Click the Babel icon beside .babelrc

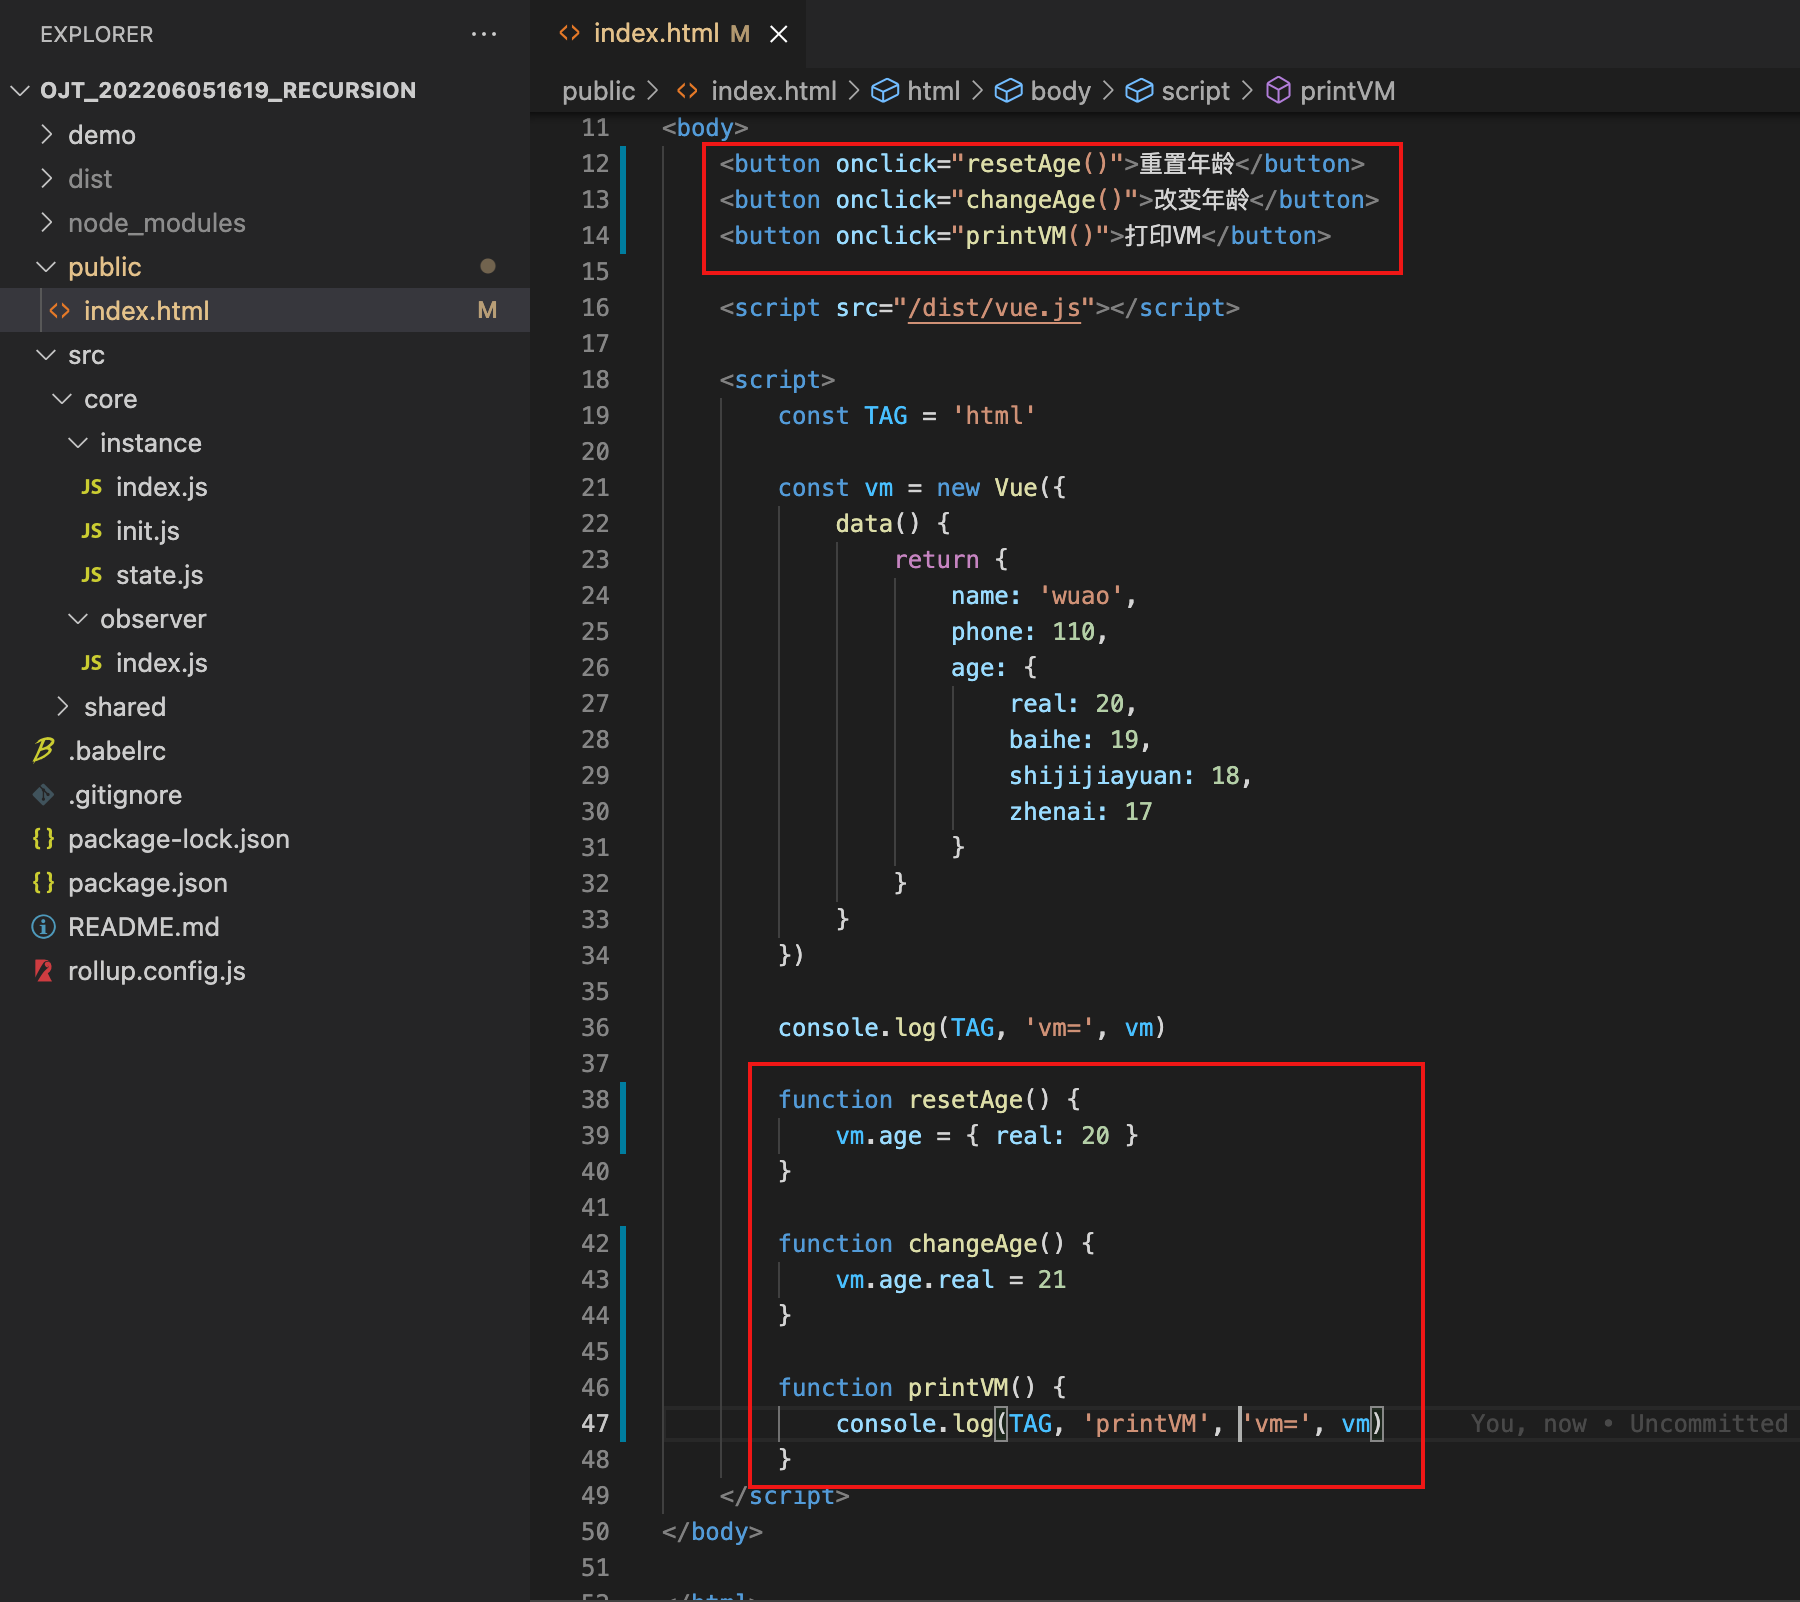[43, 750]
